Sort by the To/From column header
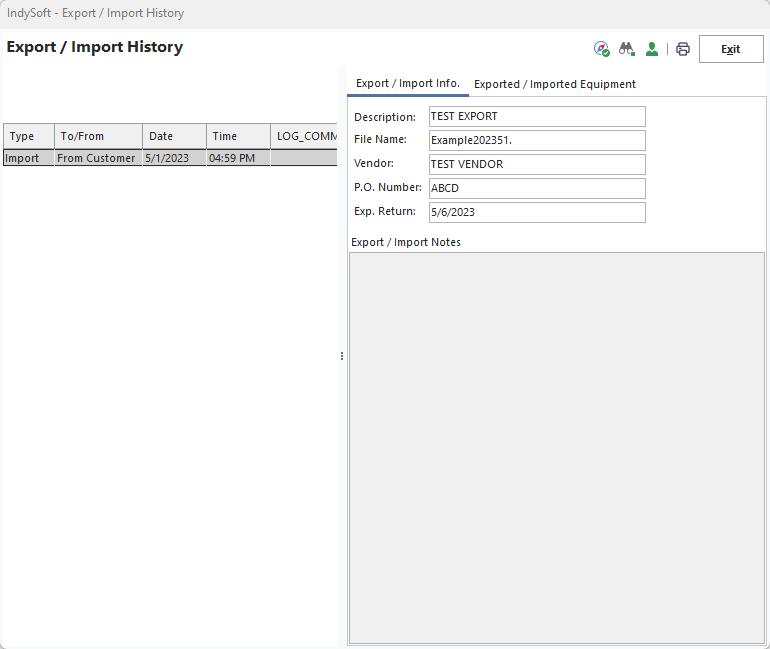 [98, 136]
